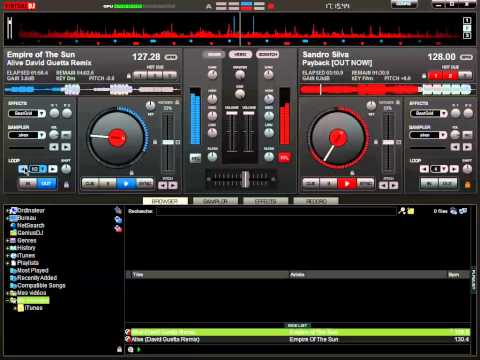Image resolution: width=480 pixels, height=360 pixels.
Task: Toggle orange loop lock on right deck
Action: coord(468,184)
